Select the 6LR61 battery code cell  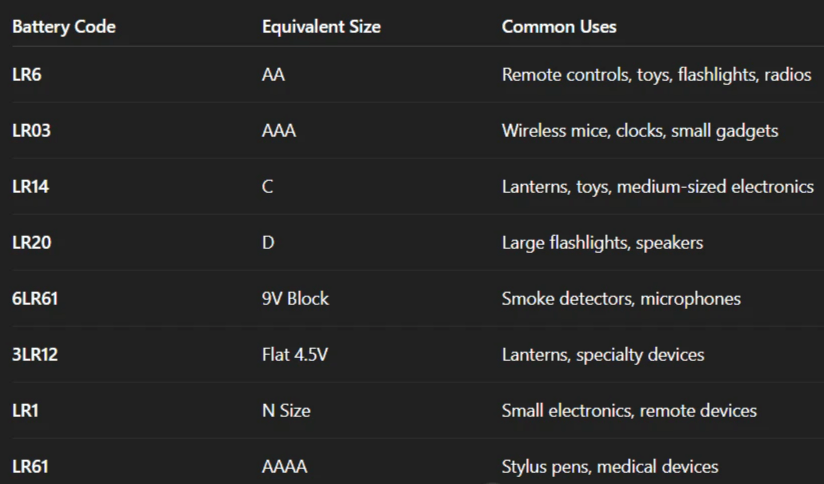point(36,299)
